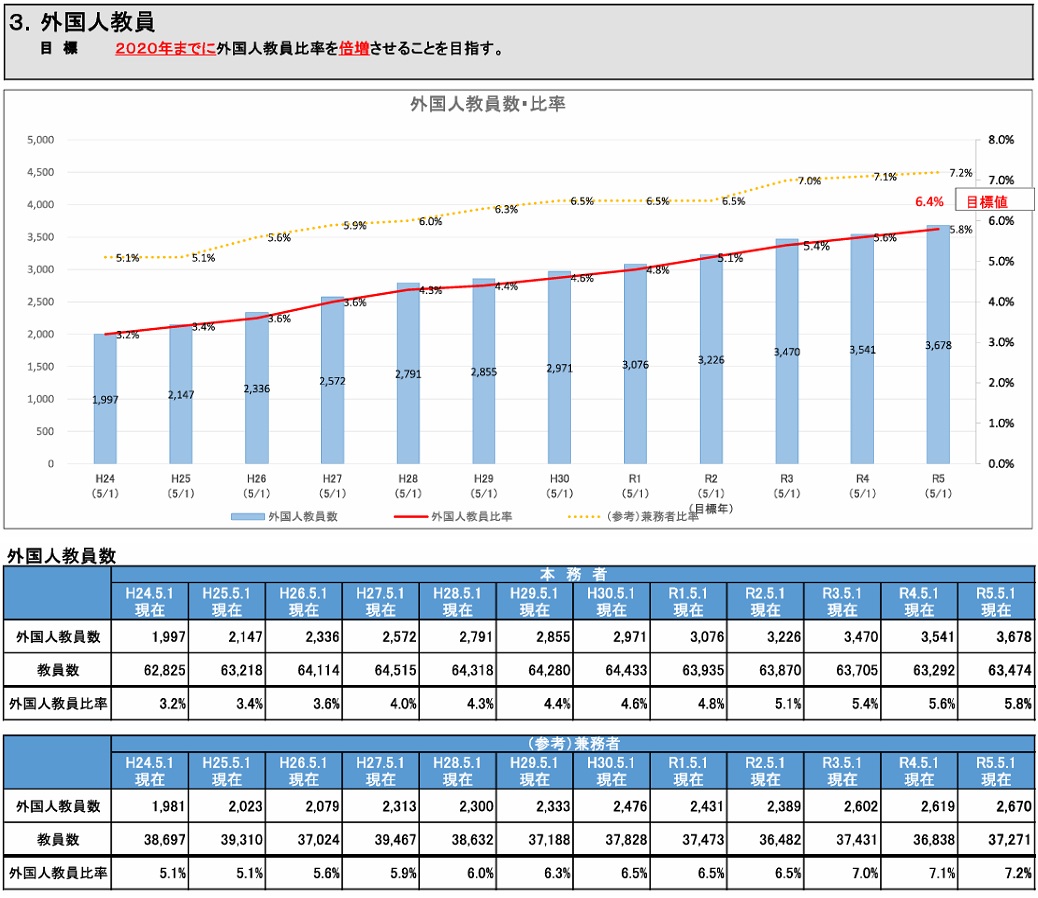
Task: Select the cell showing 64,433
Action: click(x=611, y=670)
